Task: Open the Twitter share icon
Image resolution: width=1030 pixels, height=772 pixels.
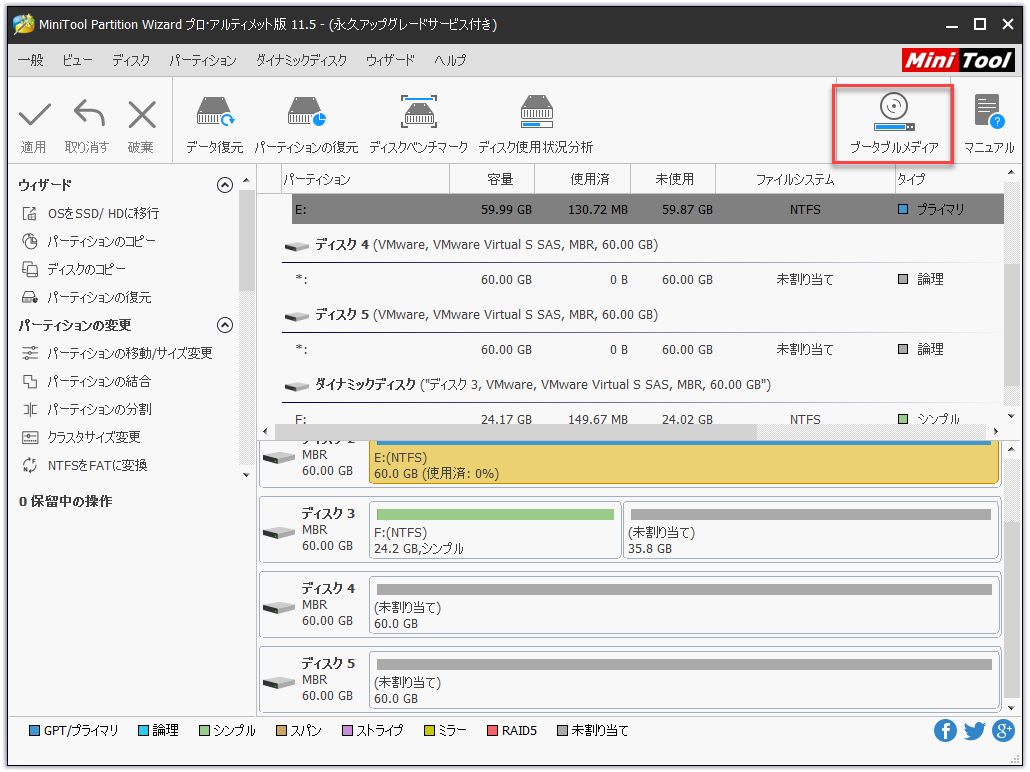Action: coord(974,731)
